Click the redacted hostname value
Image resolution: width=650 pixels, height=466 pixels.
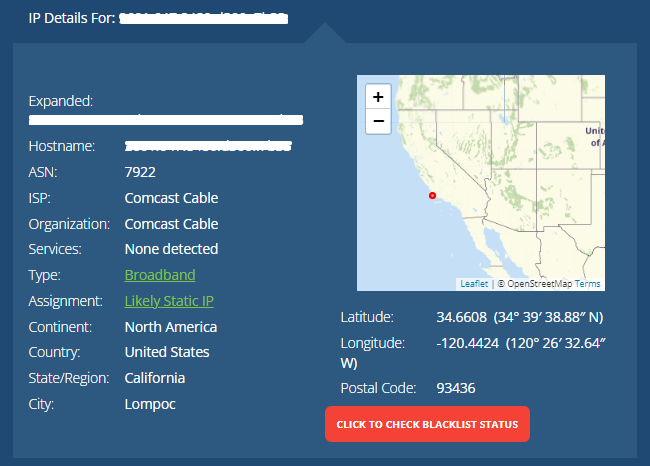tap(208, 146)
